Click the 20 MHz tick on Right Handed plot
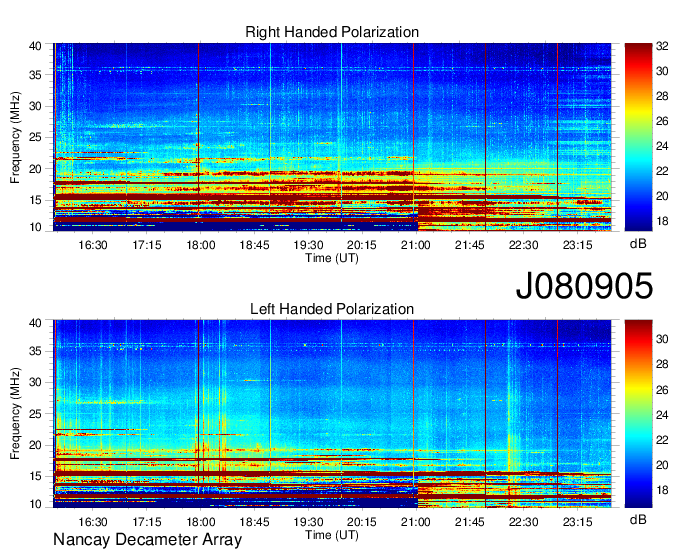This screenshot has width=680, height=552. 35,169
